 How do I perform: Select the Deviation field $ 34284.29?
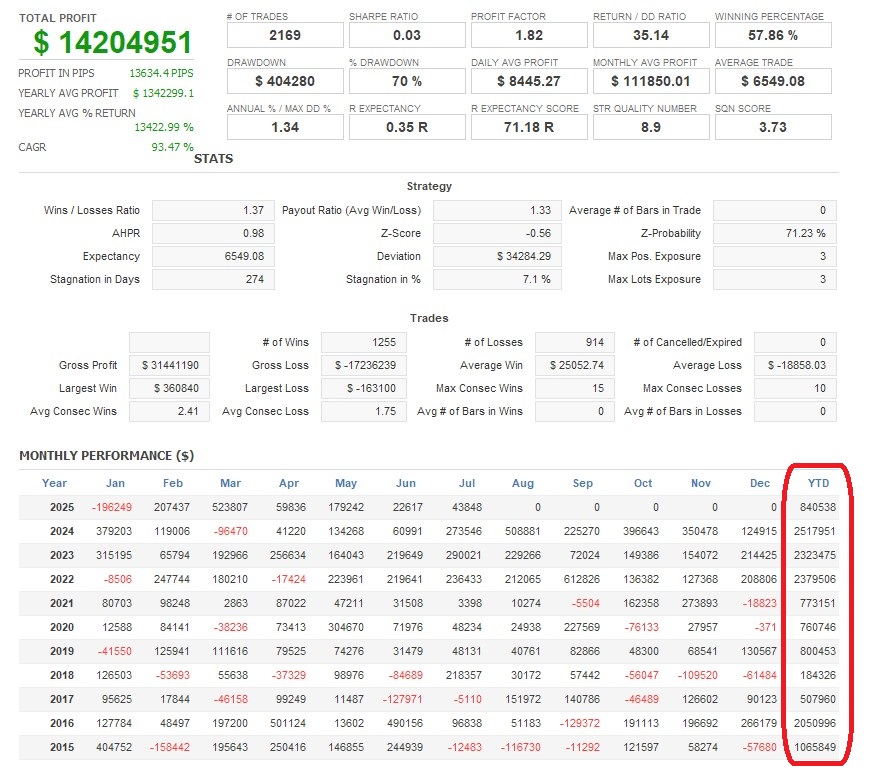[497, 256]
